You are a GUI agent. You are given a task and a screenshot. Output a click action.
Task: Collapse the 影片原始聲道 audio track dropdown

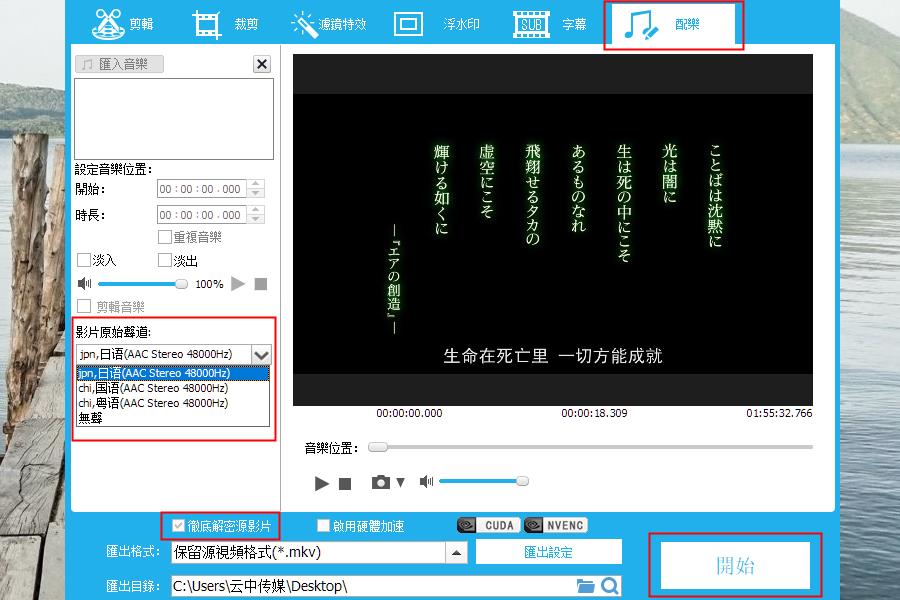pos(261,354)
